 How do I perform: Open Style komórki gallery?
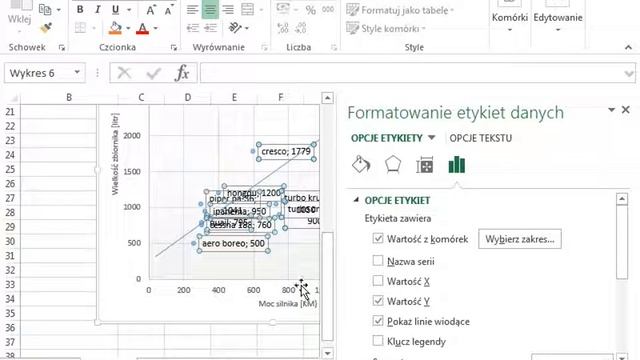[386, 29]
